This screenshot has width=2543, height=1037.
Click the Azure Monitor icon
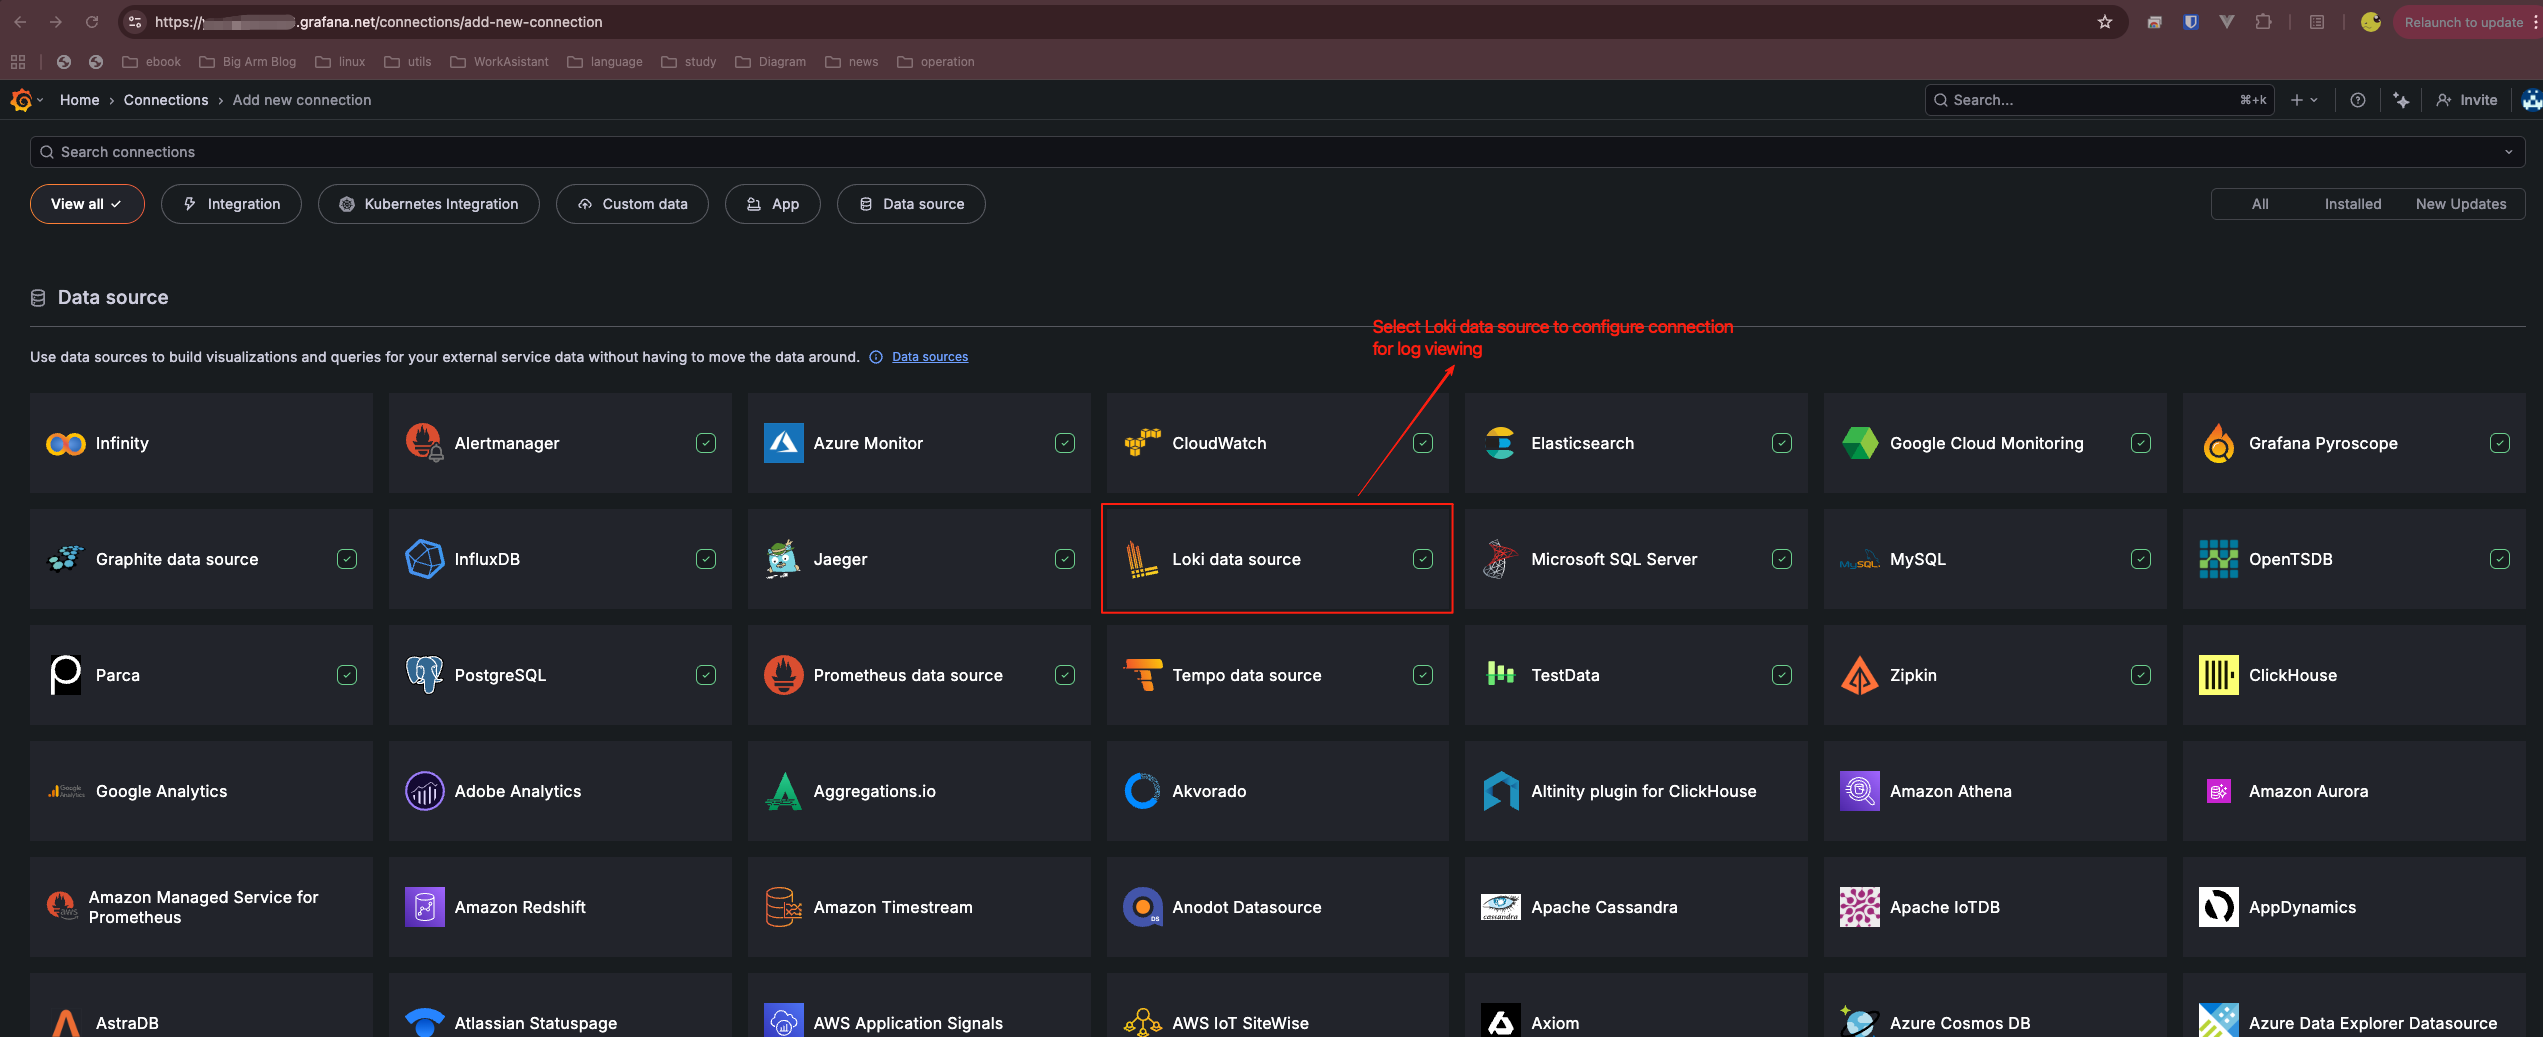point(783,444)
